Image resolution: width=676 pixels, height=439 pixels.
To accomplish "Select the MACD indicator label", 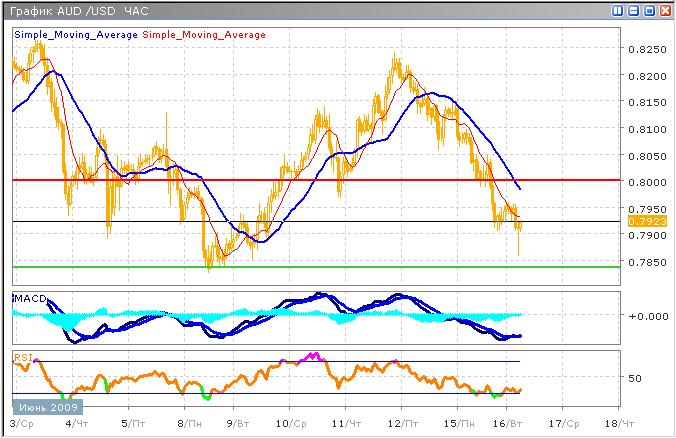I will pos(27,299).
